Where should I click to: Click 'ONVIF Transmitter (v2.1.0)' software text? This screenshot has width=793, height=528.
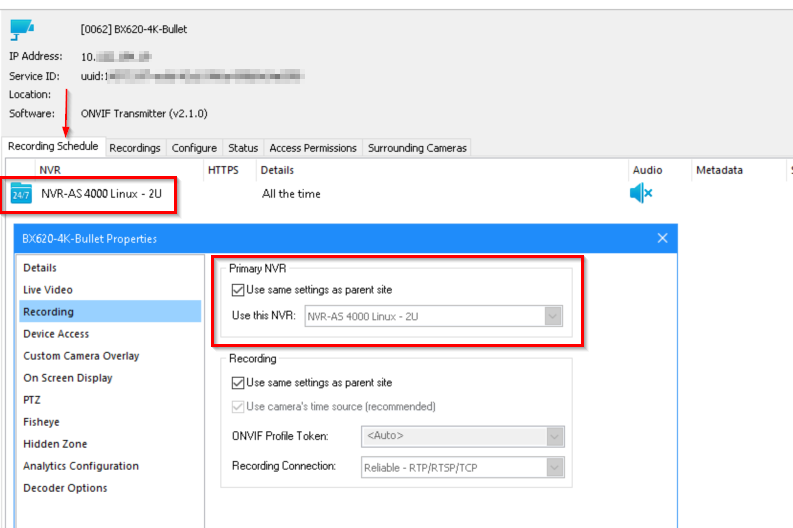pos(144,113)
